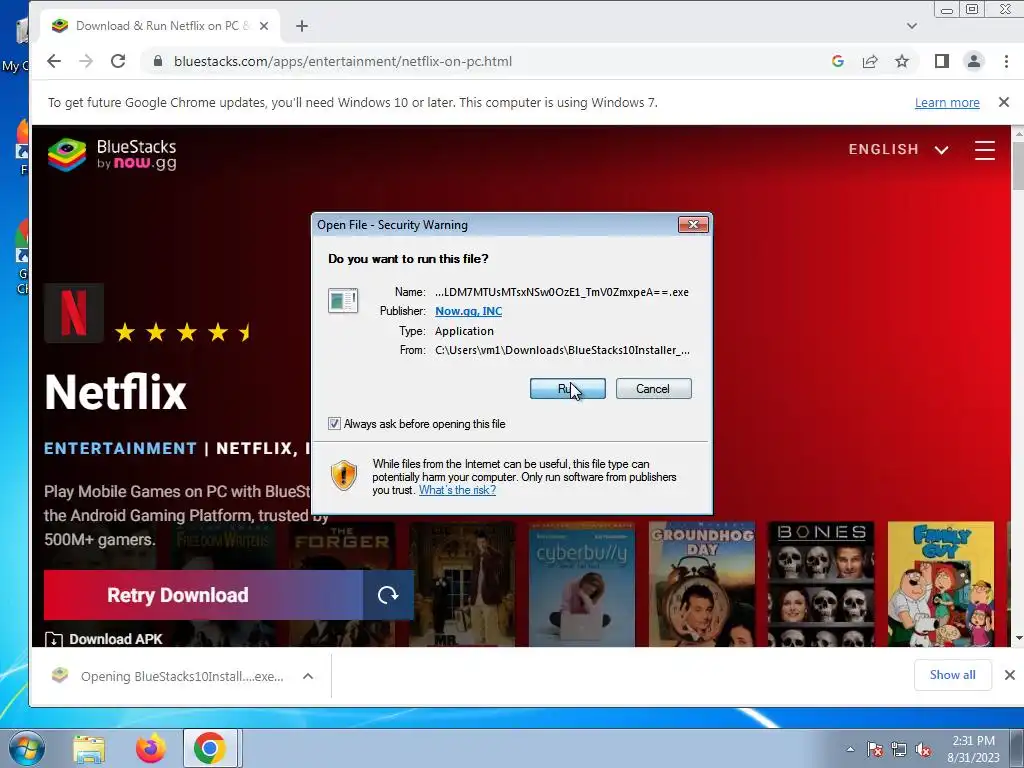Open the Windows Start button

26,748
